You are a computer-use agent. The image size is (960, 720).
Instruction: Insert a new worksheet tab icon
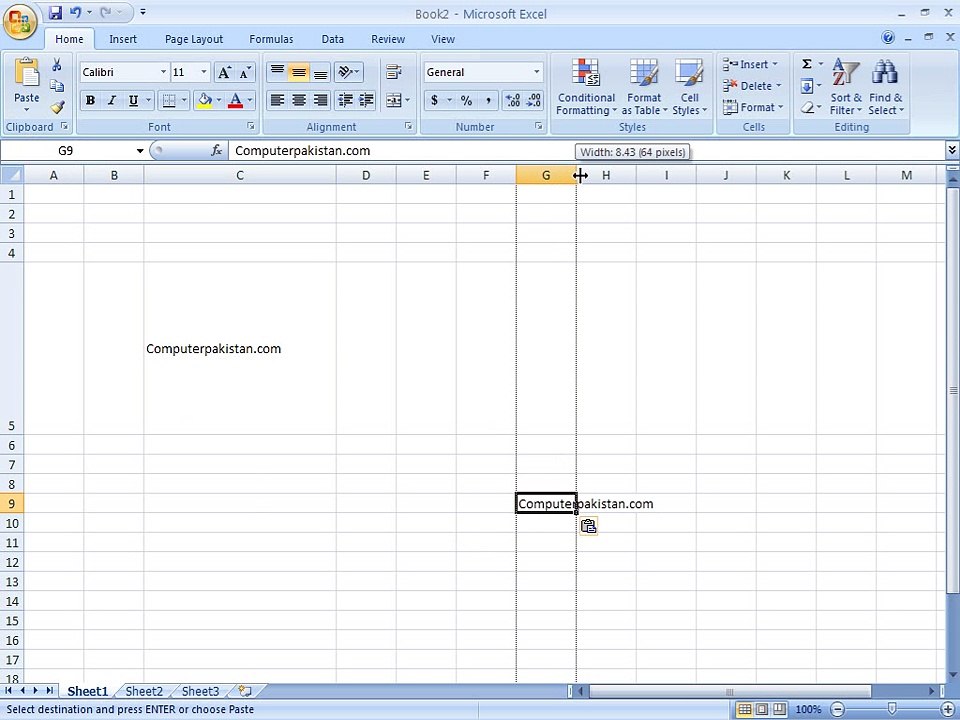245,691
